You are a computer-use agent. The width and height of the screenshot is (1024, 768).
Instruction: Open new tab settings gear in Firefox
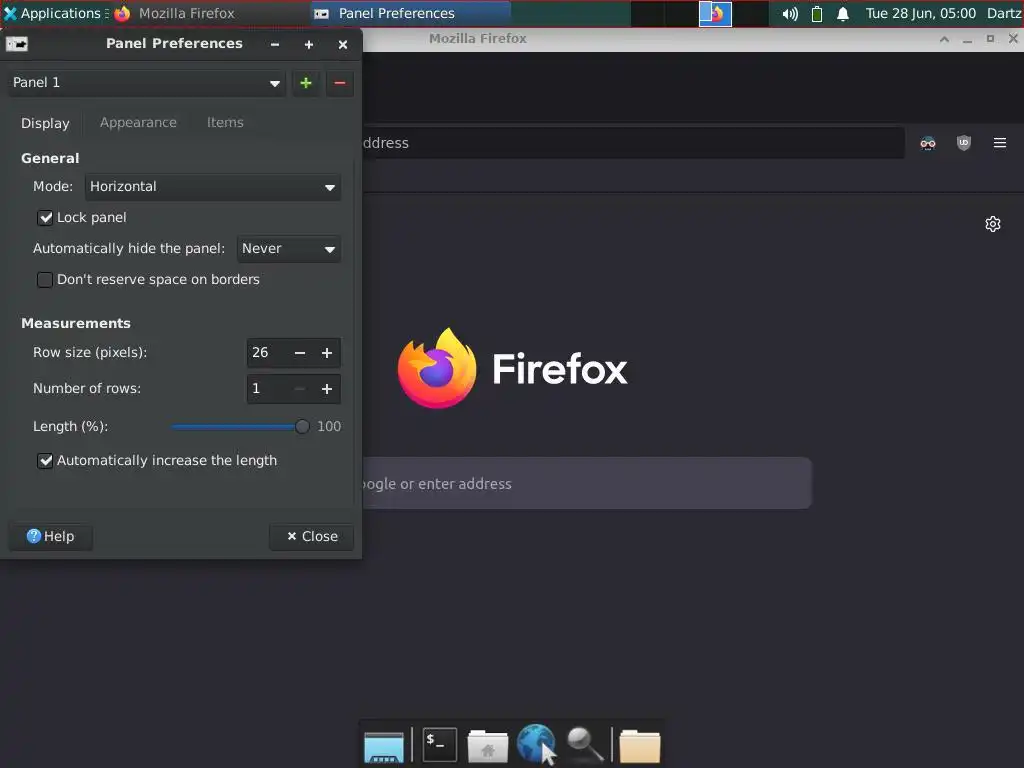coord(993,224)
